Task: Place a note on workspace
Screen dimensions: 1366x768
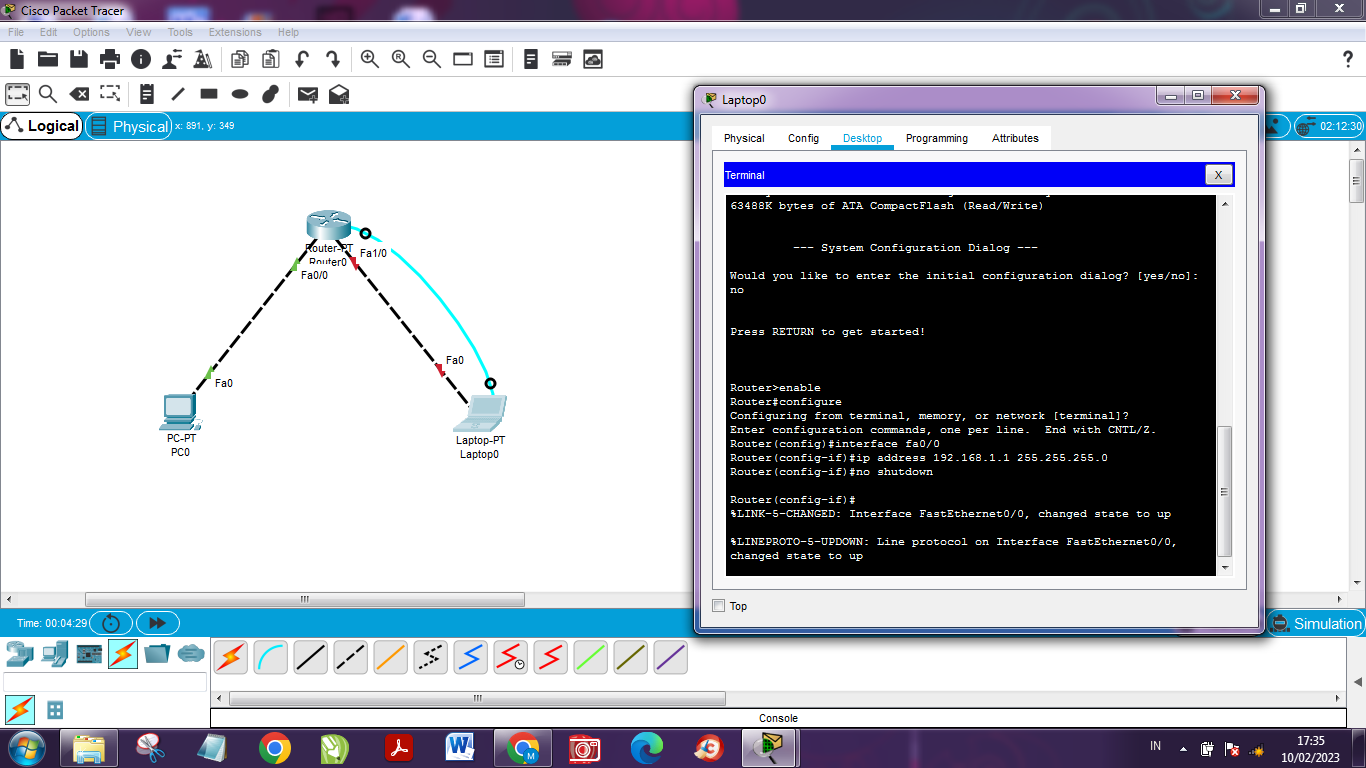Action: (147, 94)
